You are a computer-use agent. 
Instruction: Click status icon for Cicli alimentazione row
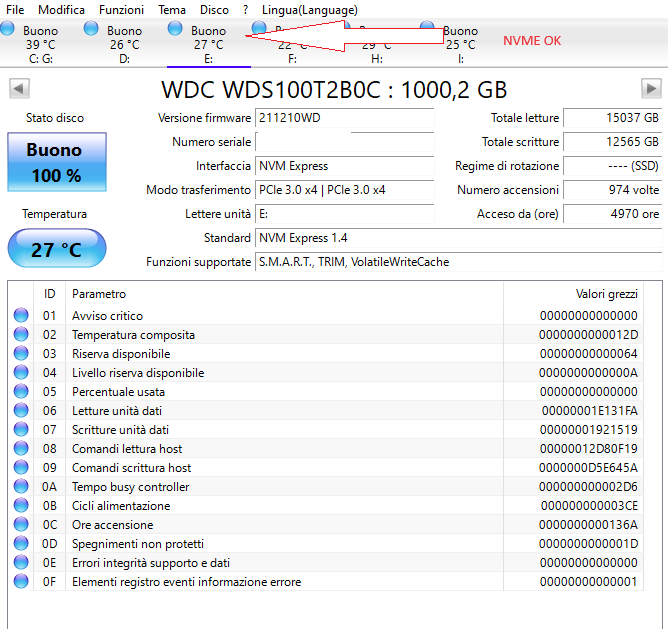pyautogui.click(x=21, y=505)
